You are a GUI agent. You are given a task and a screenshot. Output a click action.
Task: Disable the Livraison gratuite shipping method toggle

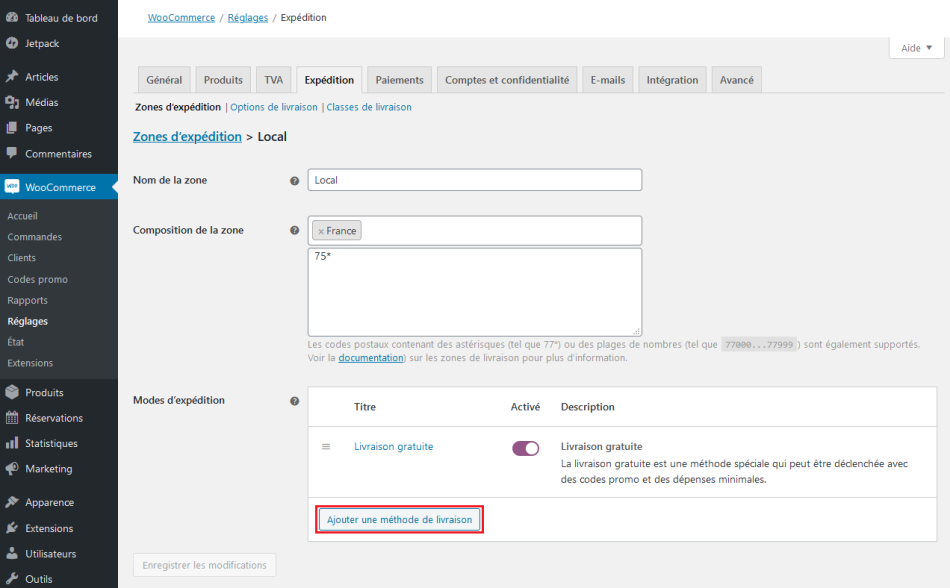[525, 448]
